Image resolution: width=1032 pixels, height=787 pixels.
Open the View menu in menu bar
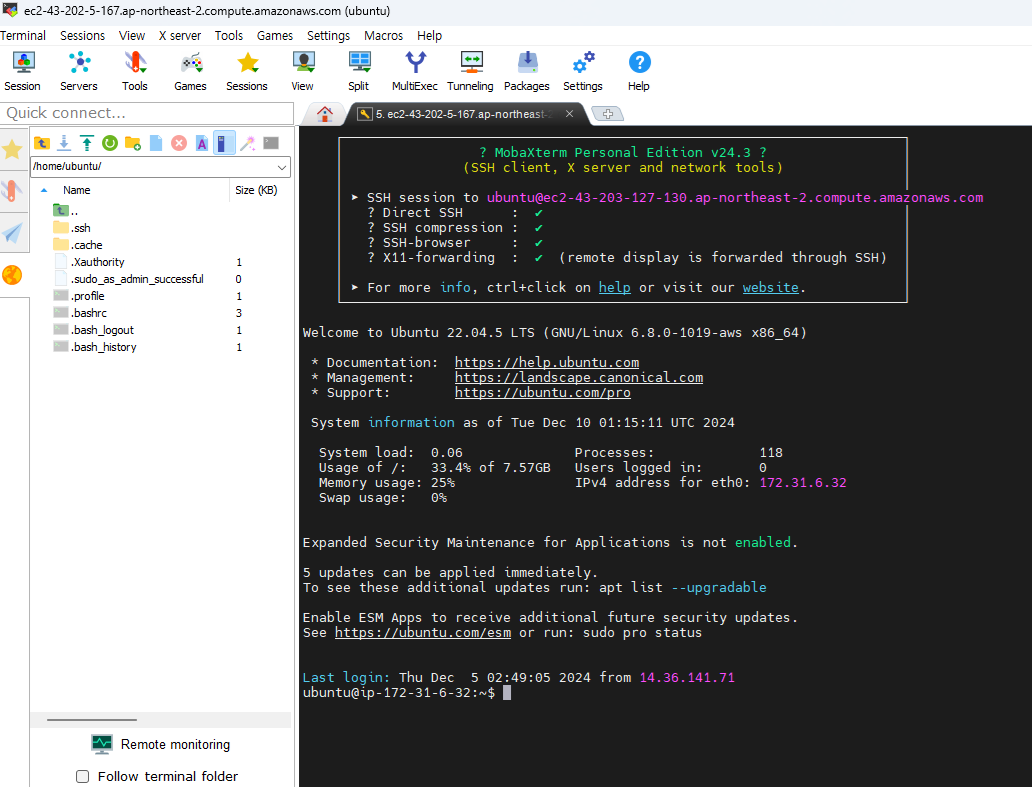click(x=132, y=36)
